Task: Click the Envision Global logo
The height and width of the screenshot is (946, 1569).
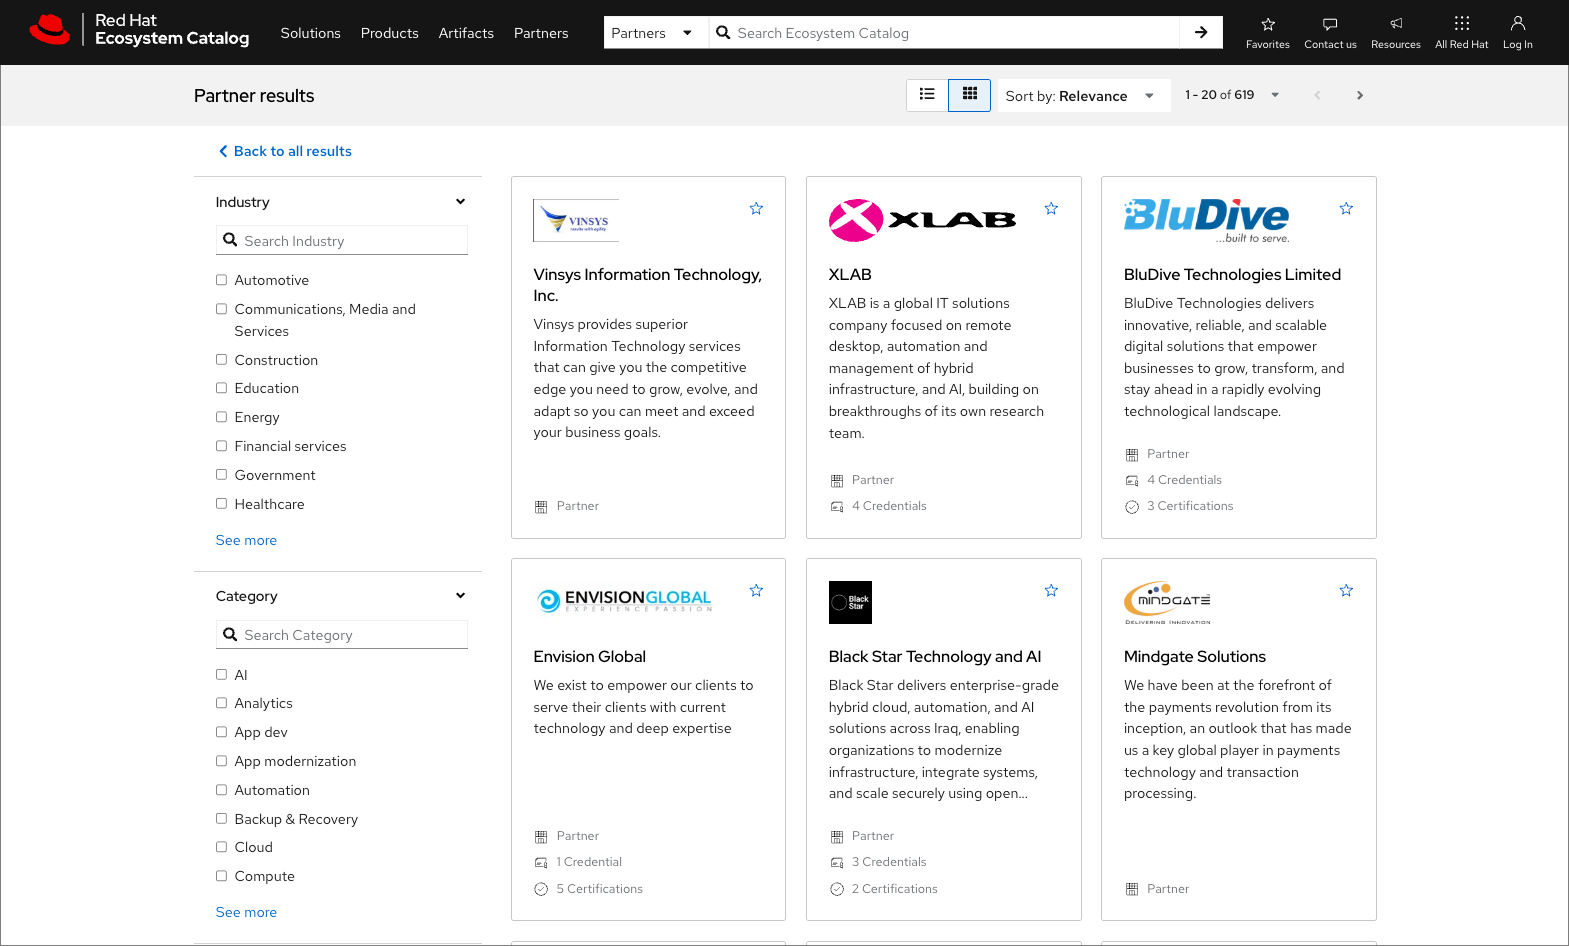Action: [624, 601]
